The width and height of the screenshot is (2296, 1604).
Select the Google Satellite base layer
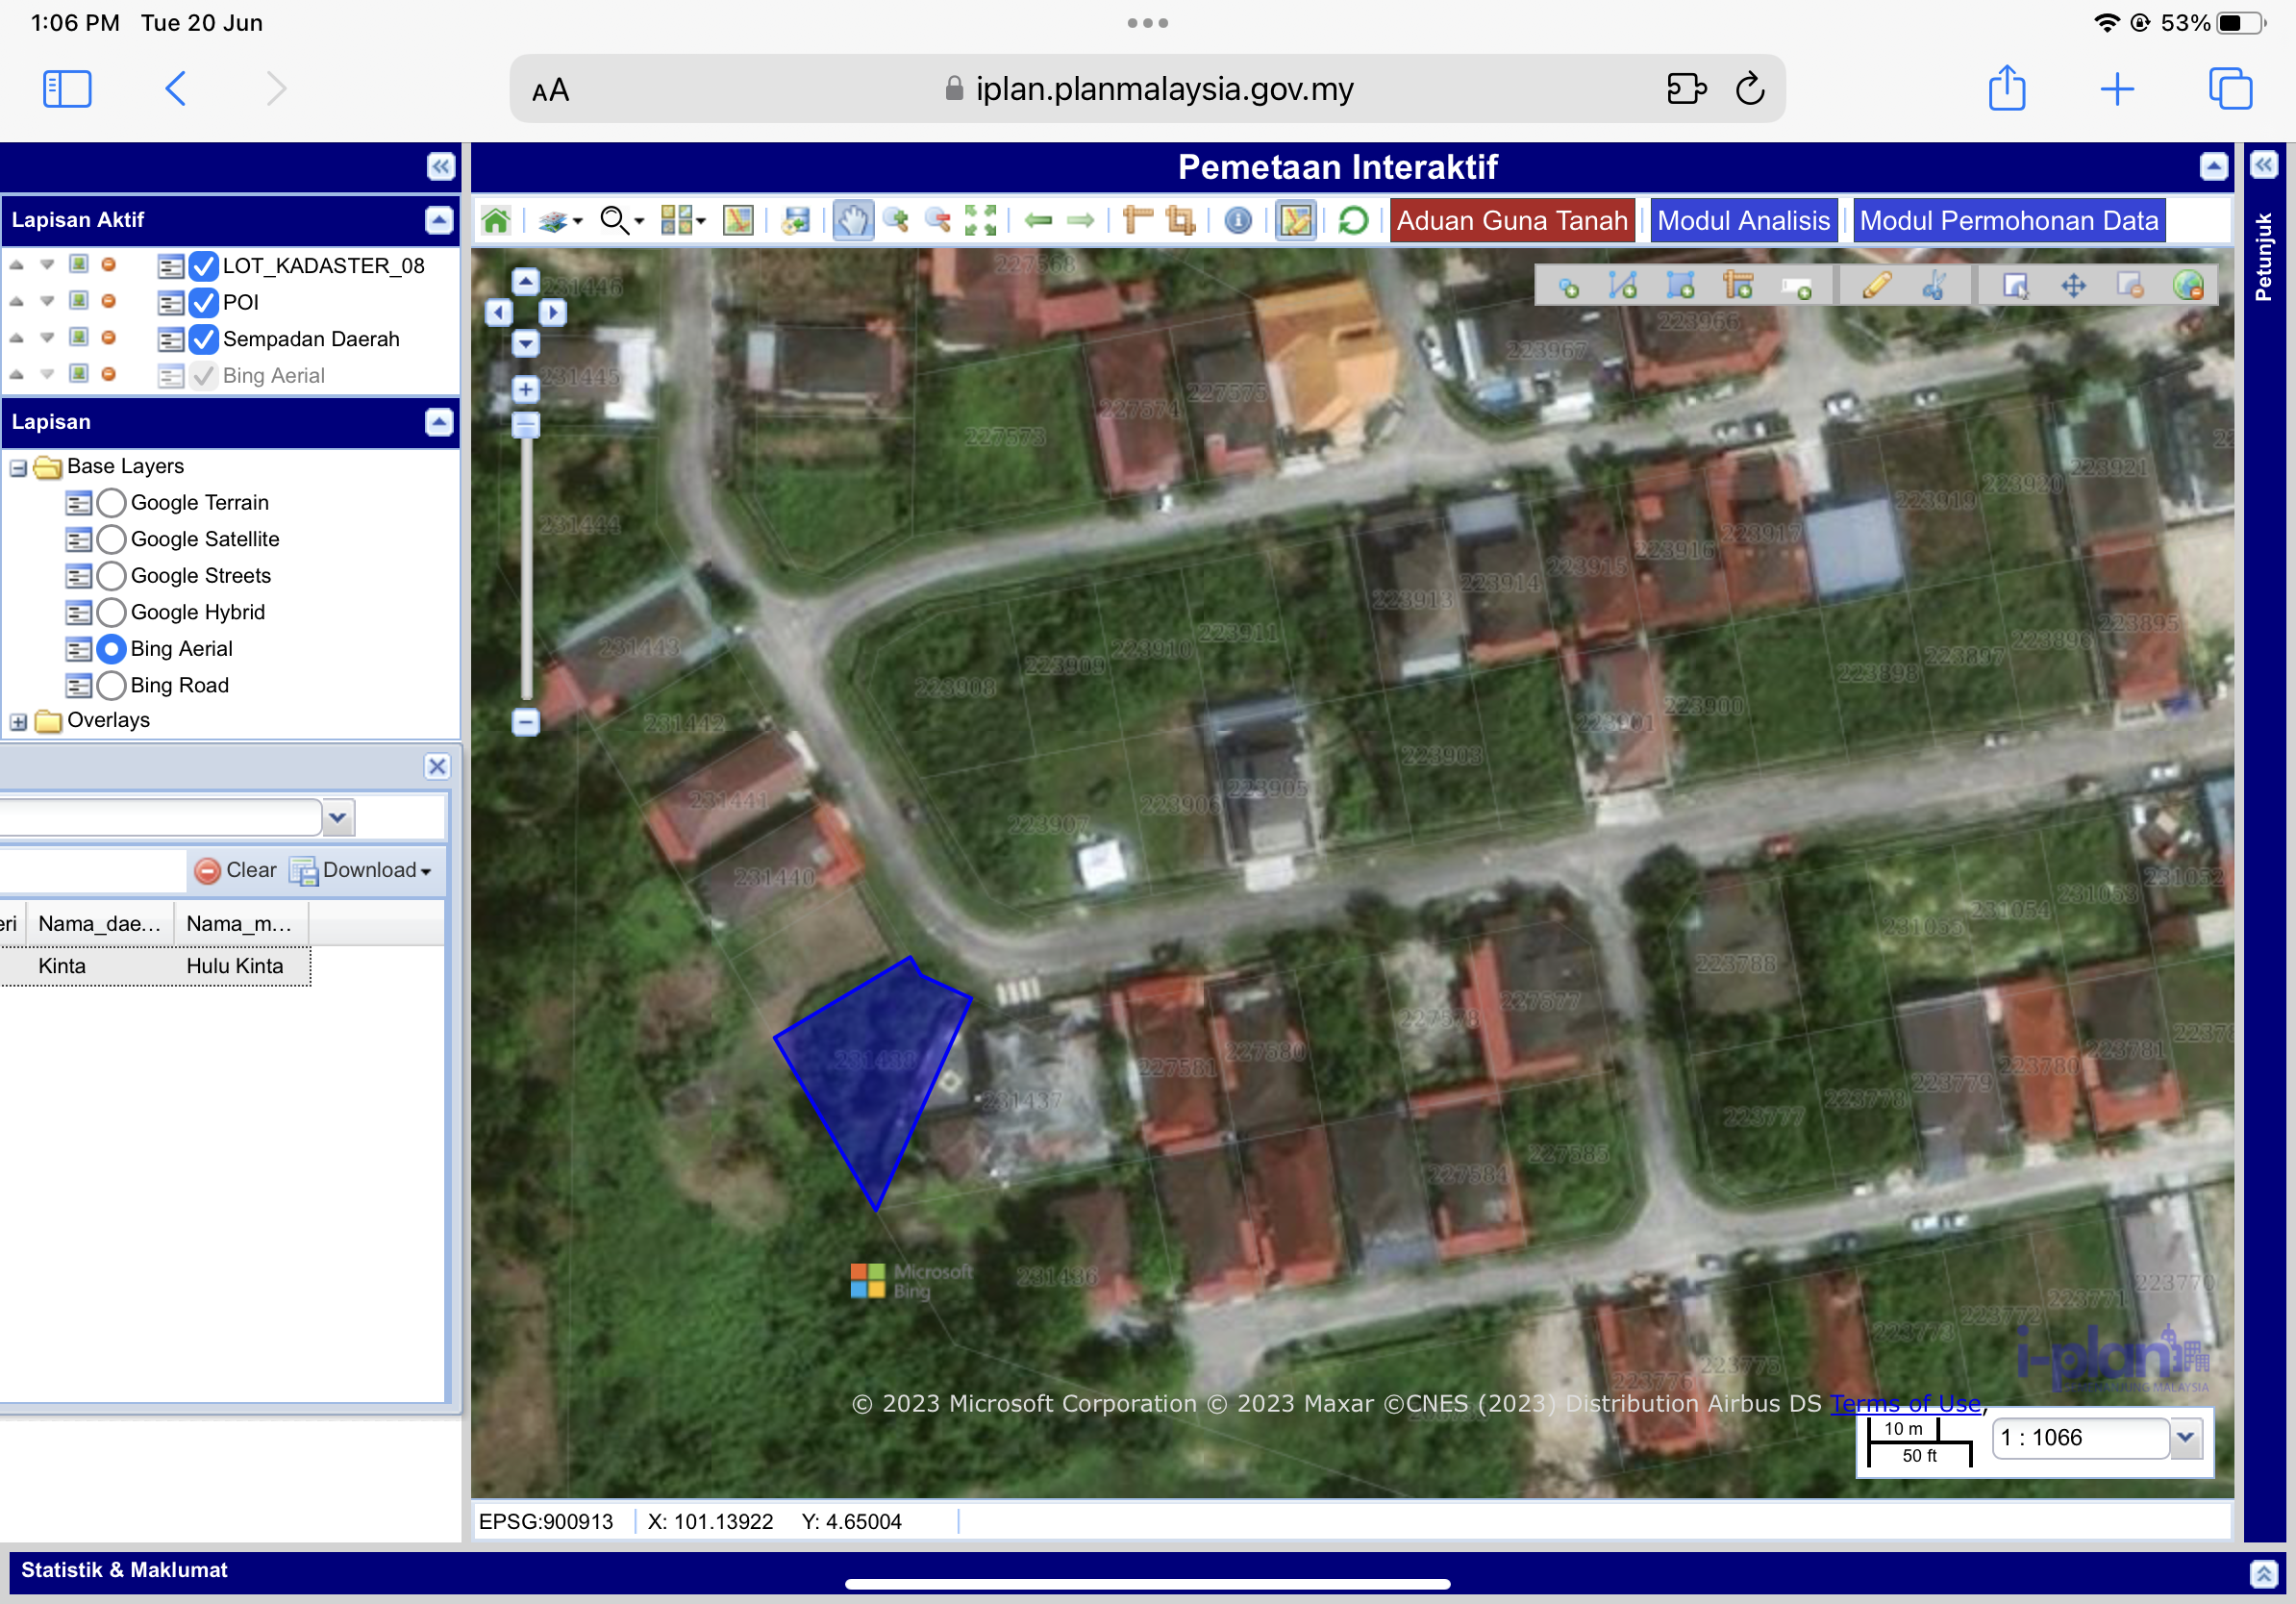tap(112, 539)
